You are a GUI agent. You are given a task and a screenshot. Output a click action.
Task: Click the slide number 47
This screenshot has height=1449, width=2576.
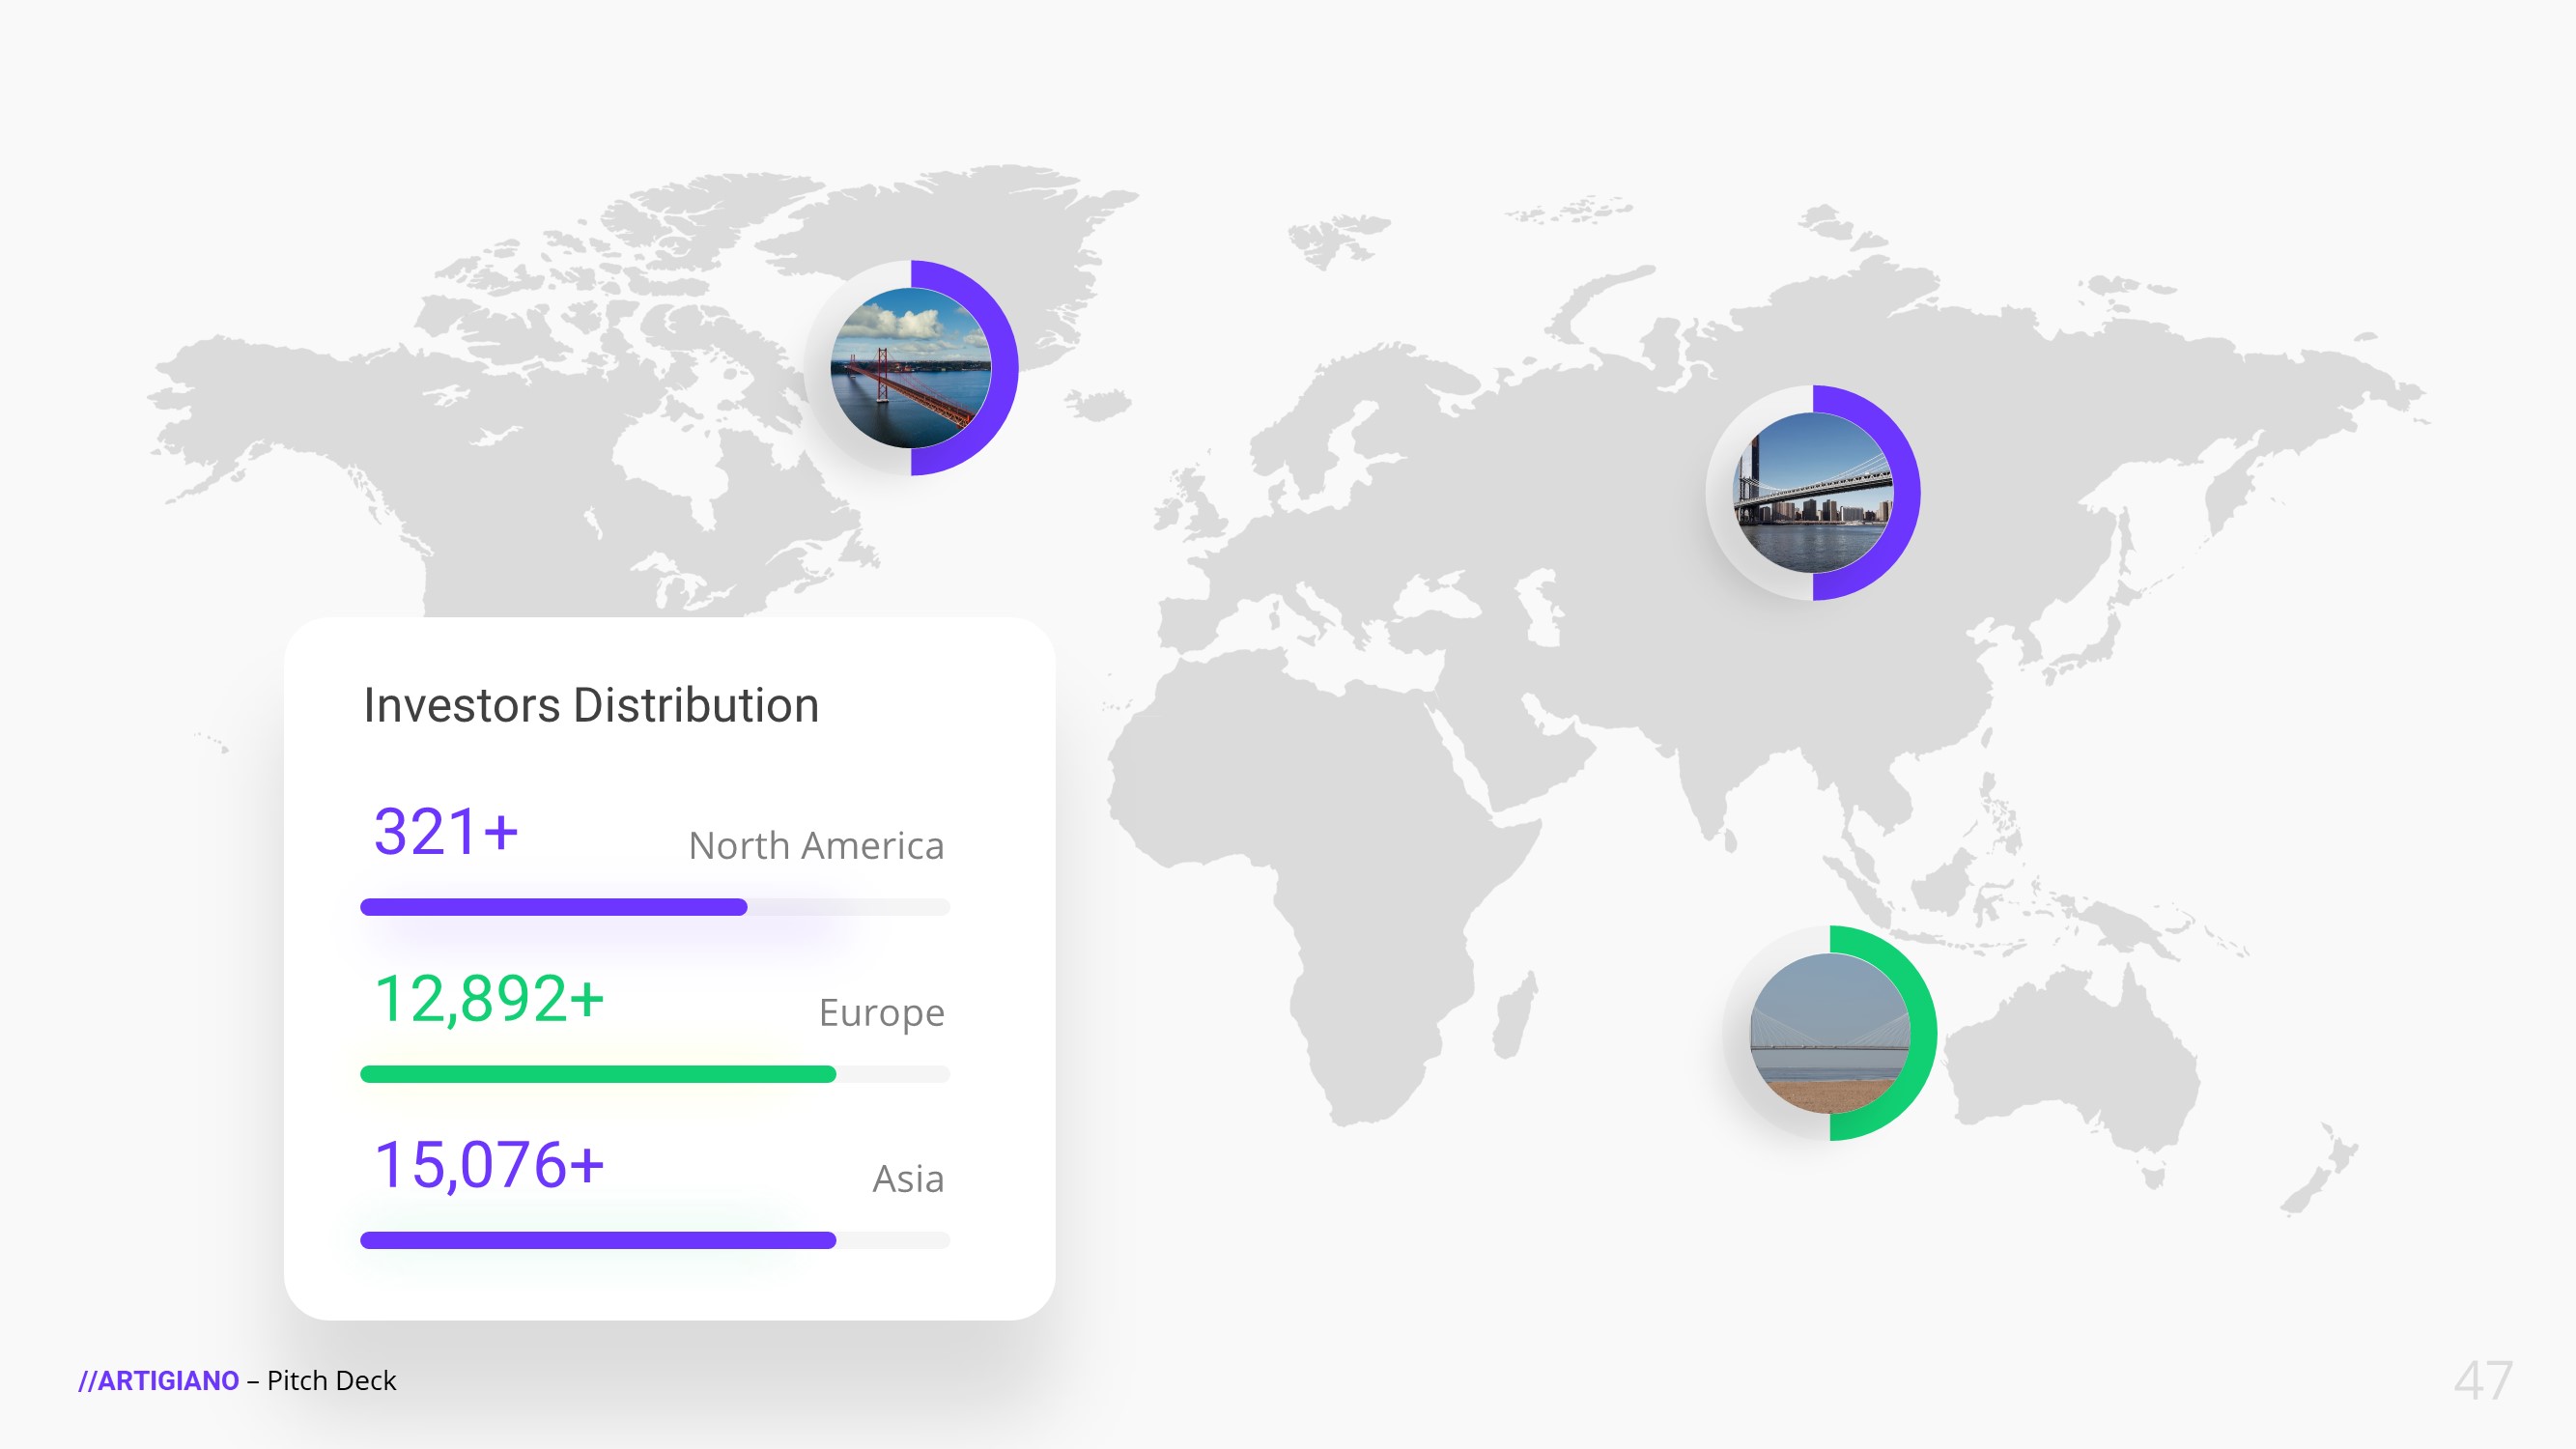pyautogui.click(x=2483, y=1381)
